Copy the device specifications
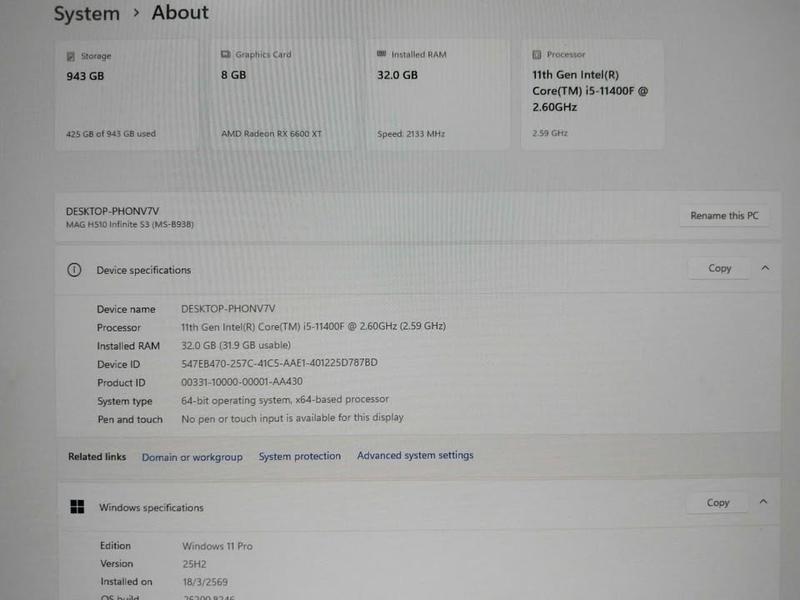 point(719,268)
